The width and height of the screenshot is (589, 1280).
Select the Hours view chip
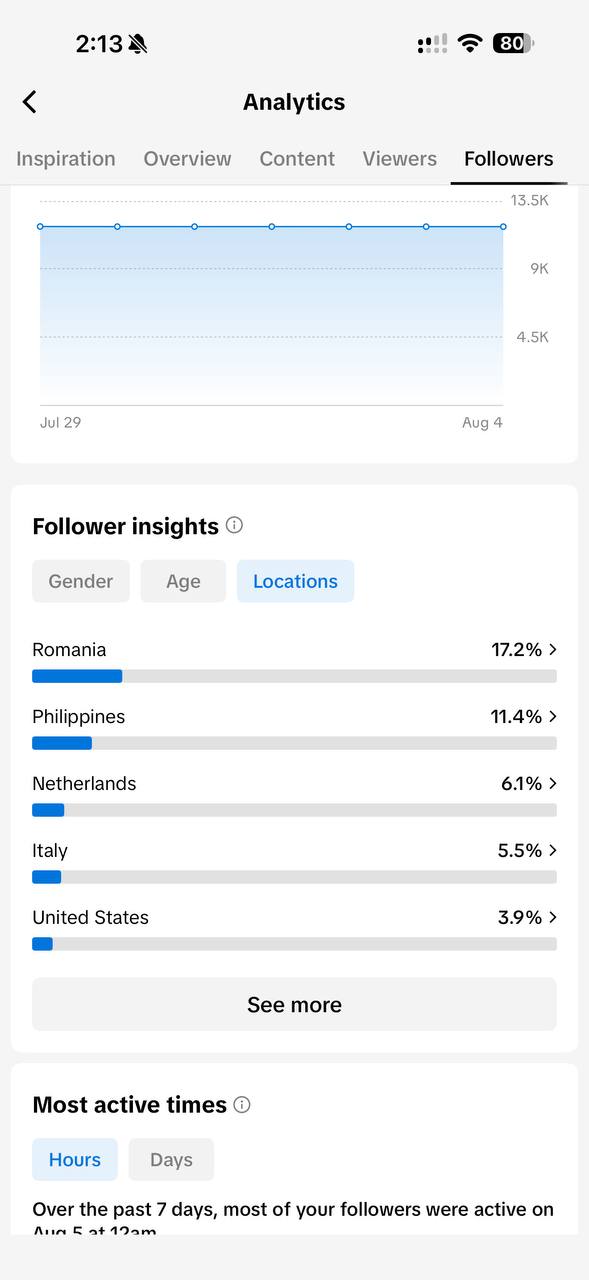[x=75, y=1159]
